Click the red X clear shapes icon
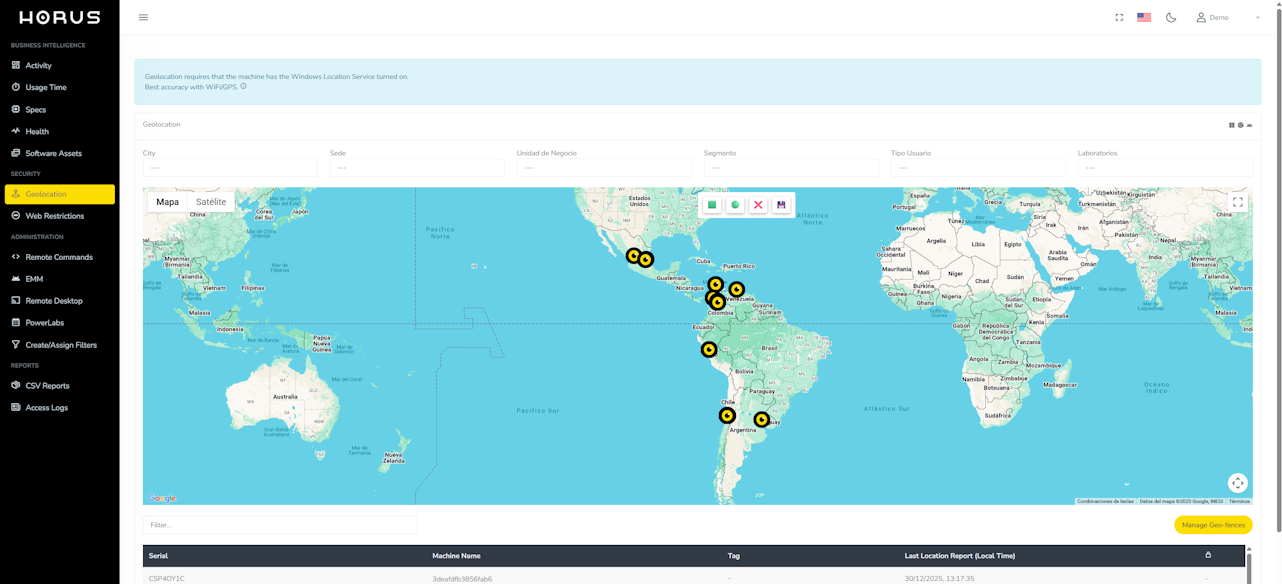 [x=758, y=205]
